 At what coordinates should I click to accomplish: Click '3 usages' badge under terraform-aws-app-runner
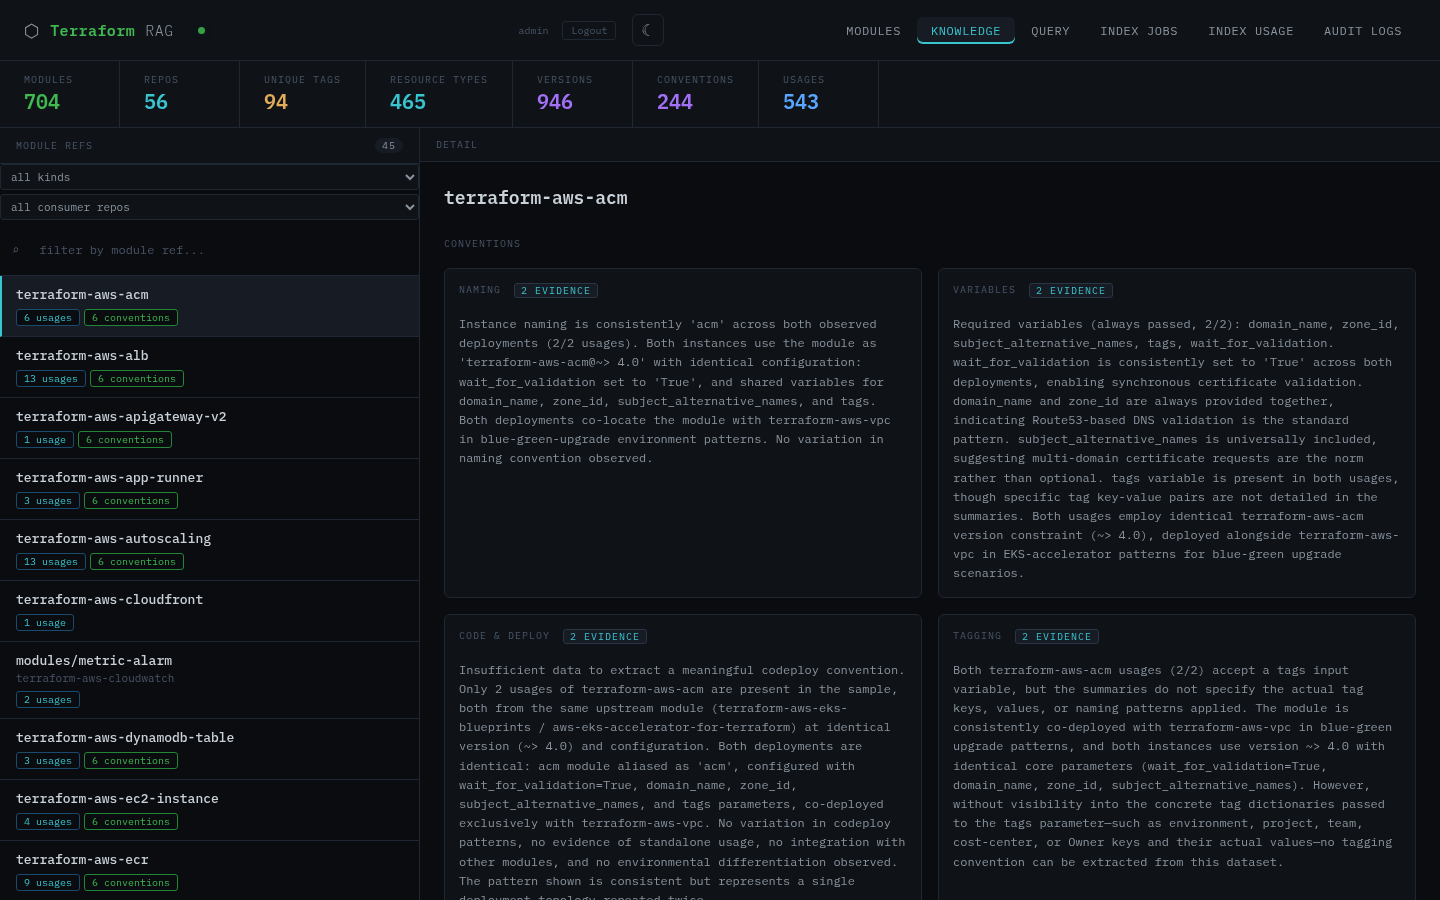(x=48, y=501)
